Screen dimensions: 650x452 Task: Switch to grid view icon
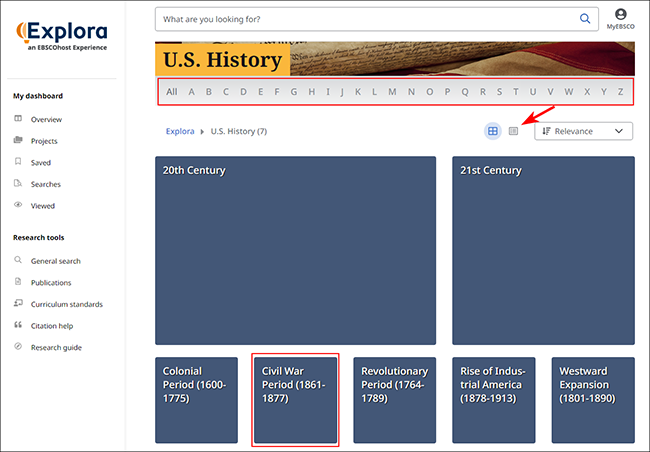pos(492,131)
